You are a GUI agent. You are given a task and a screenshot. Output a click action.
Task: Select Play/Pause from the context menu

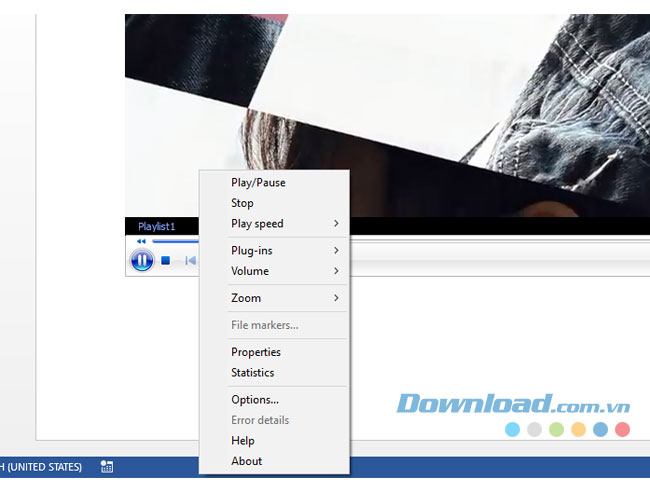(x=258, y=183)
